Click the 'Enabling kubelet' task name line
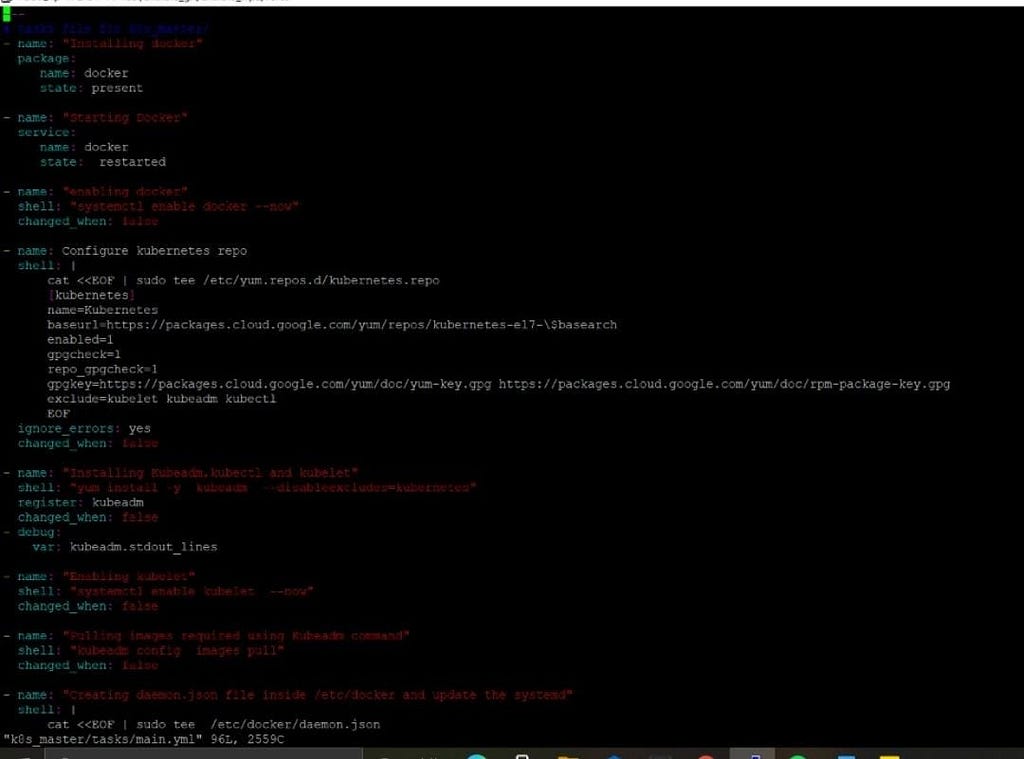 (99, 577)
